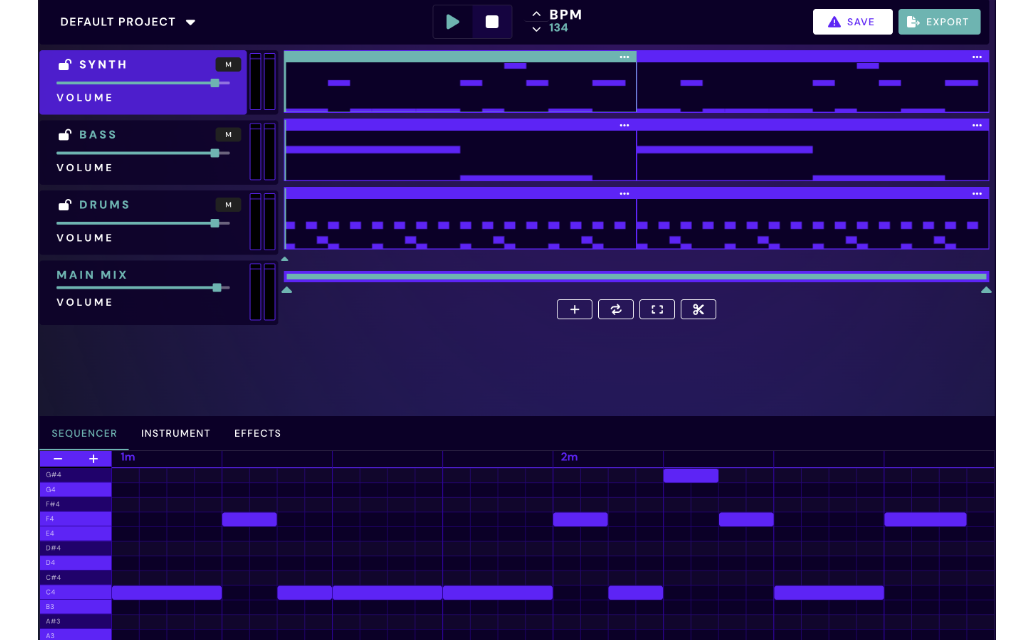
Task: Zoom in sequencer with plus button
Action: tap(93, 459)
